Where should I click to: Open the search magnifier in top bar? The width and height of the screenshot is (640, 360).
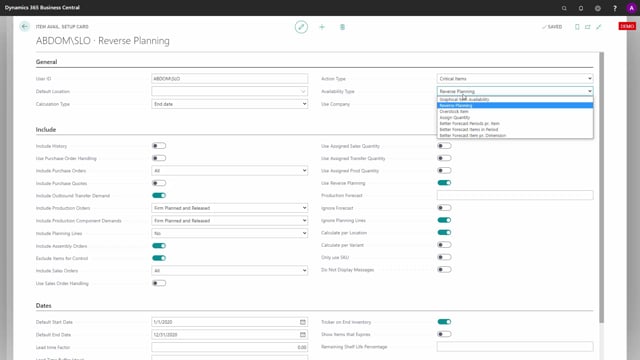pos(564,8)
